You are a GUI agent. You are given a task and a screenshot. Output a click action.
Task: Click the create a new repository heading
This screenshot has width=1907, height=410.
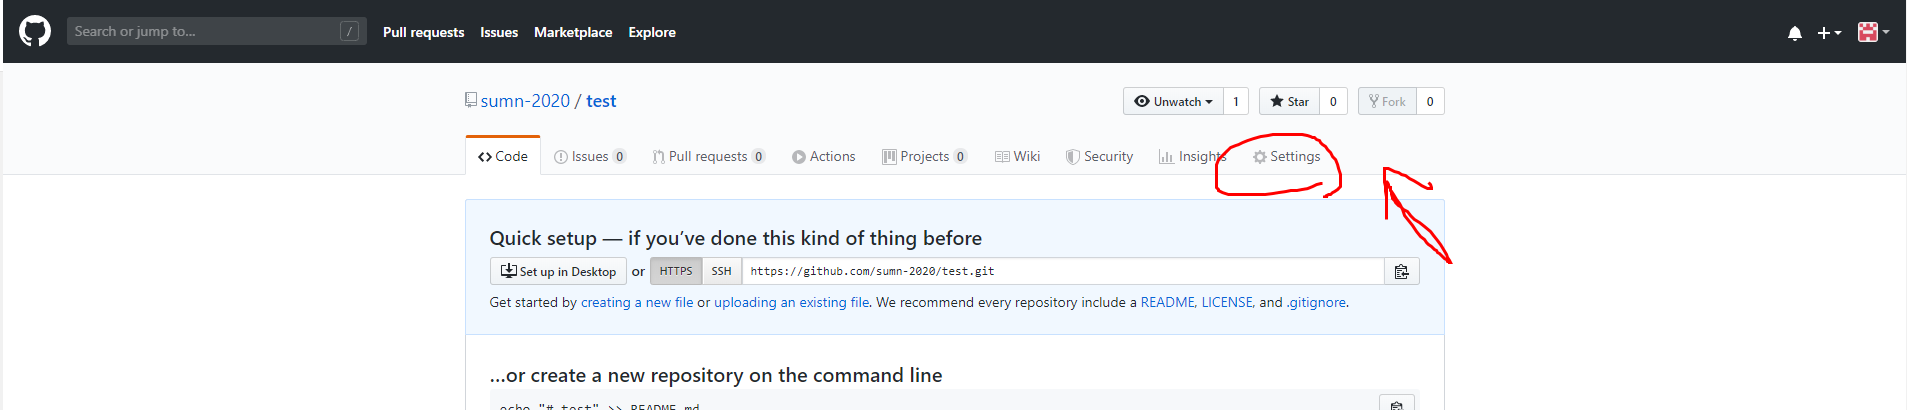tap(716, 375)
